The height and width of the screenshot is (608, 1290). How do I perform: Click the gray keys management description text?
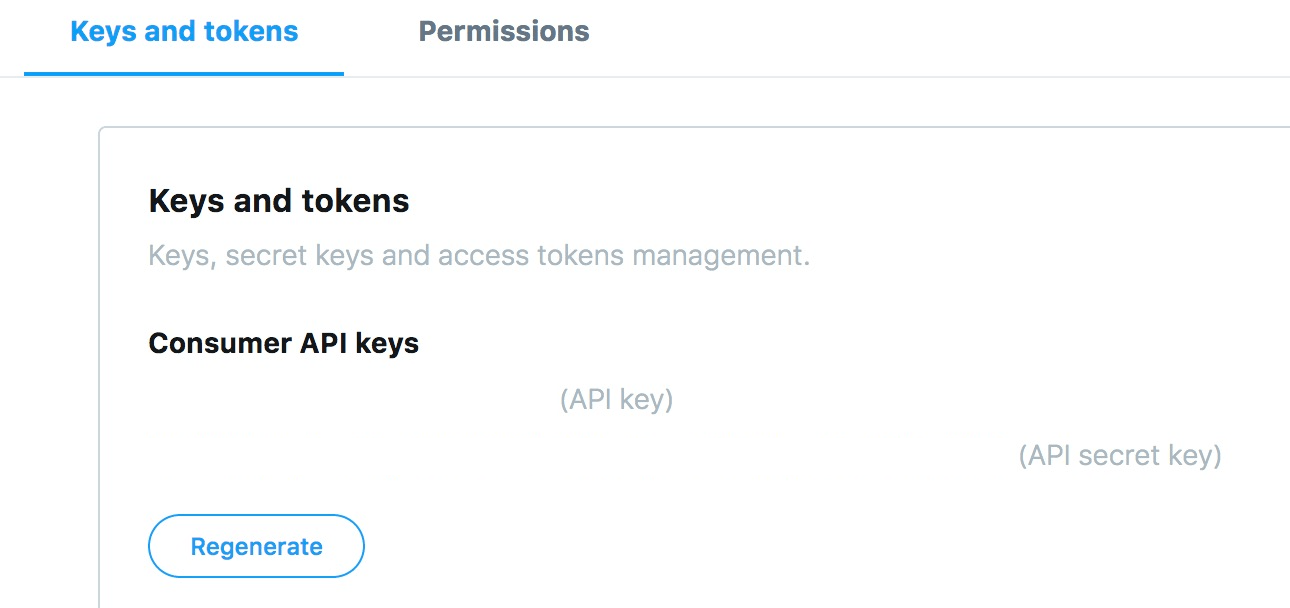(479, 256)
